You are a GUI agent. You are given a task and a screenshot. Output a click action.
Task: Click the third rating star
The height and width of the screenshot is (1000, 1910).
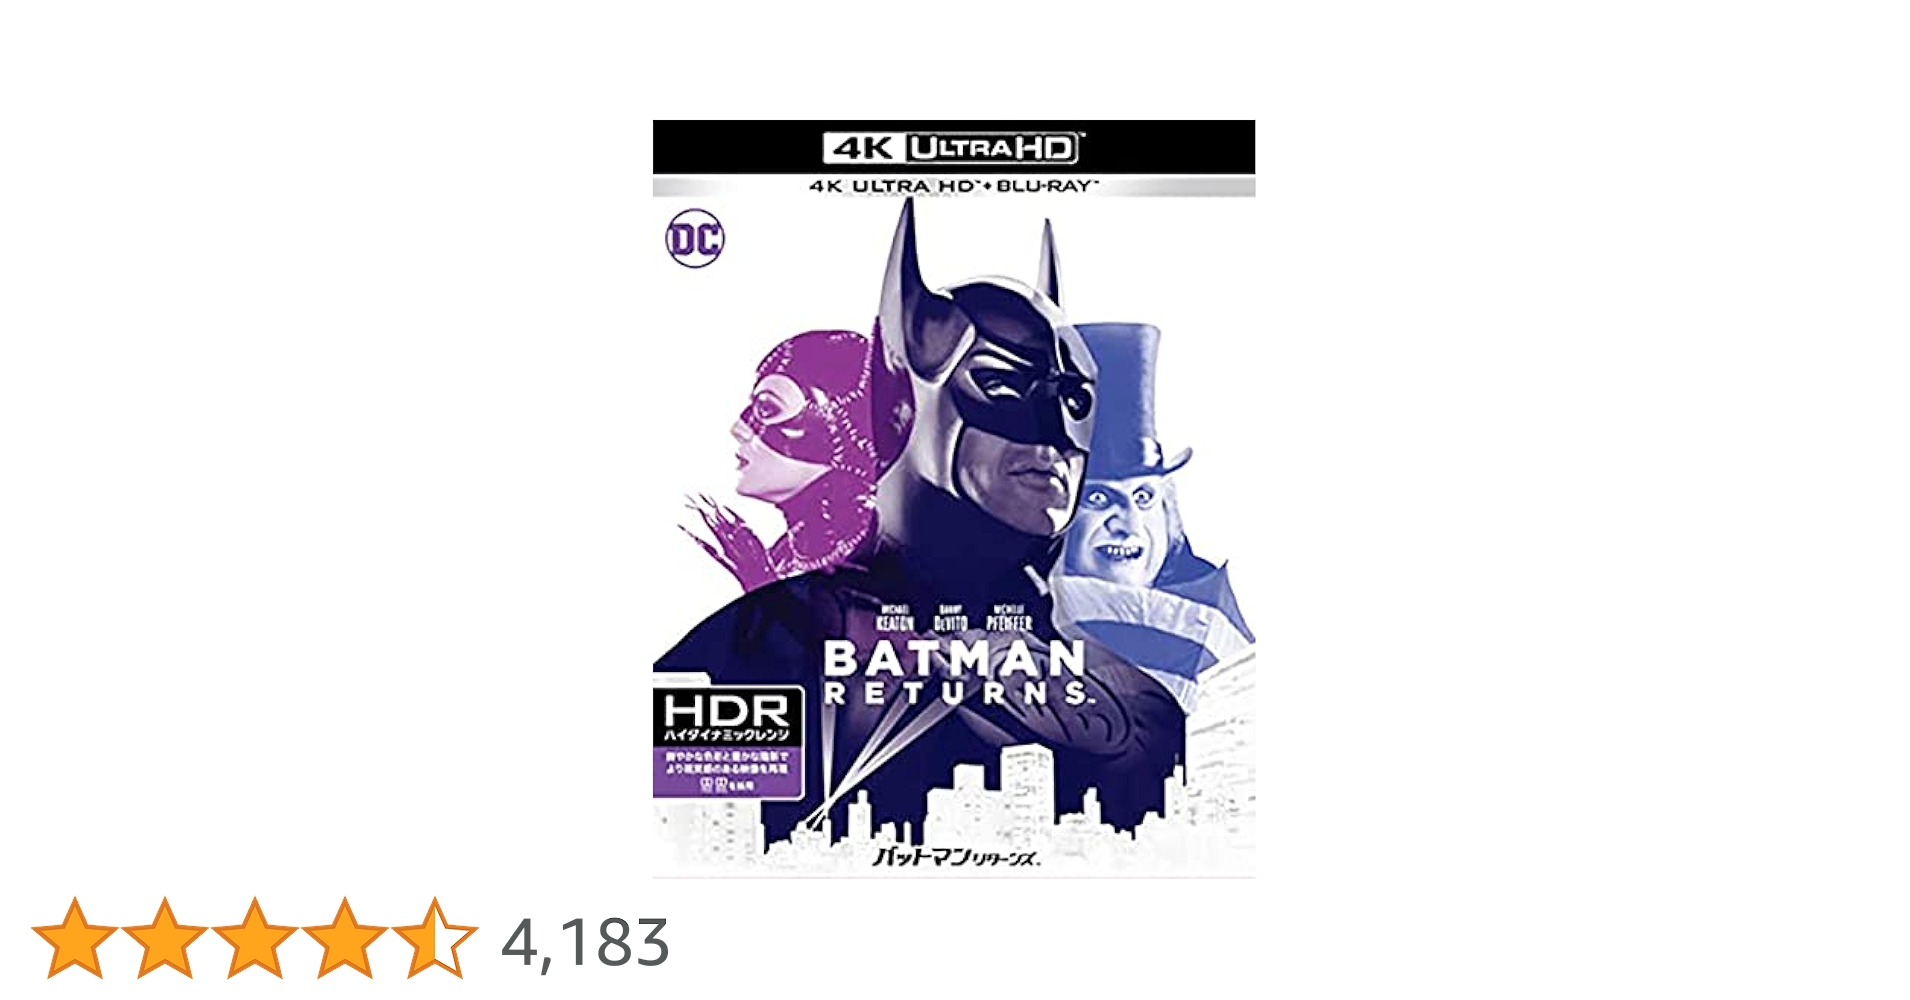click(255, 938)
